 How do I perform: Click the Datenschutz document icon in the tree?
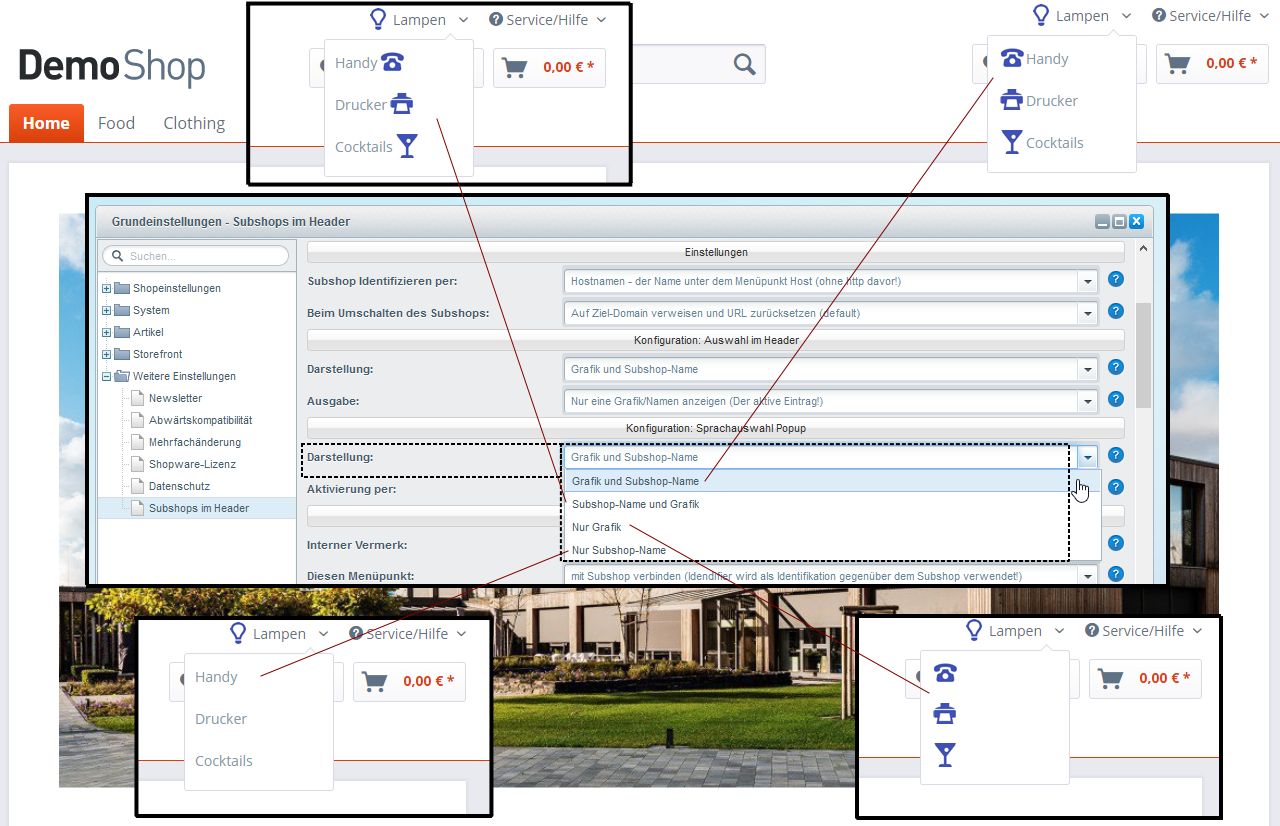[139, 486]
